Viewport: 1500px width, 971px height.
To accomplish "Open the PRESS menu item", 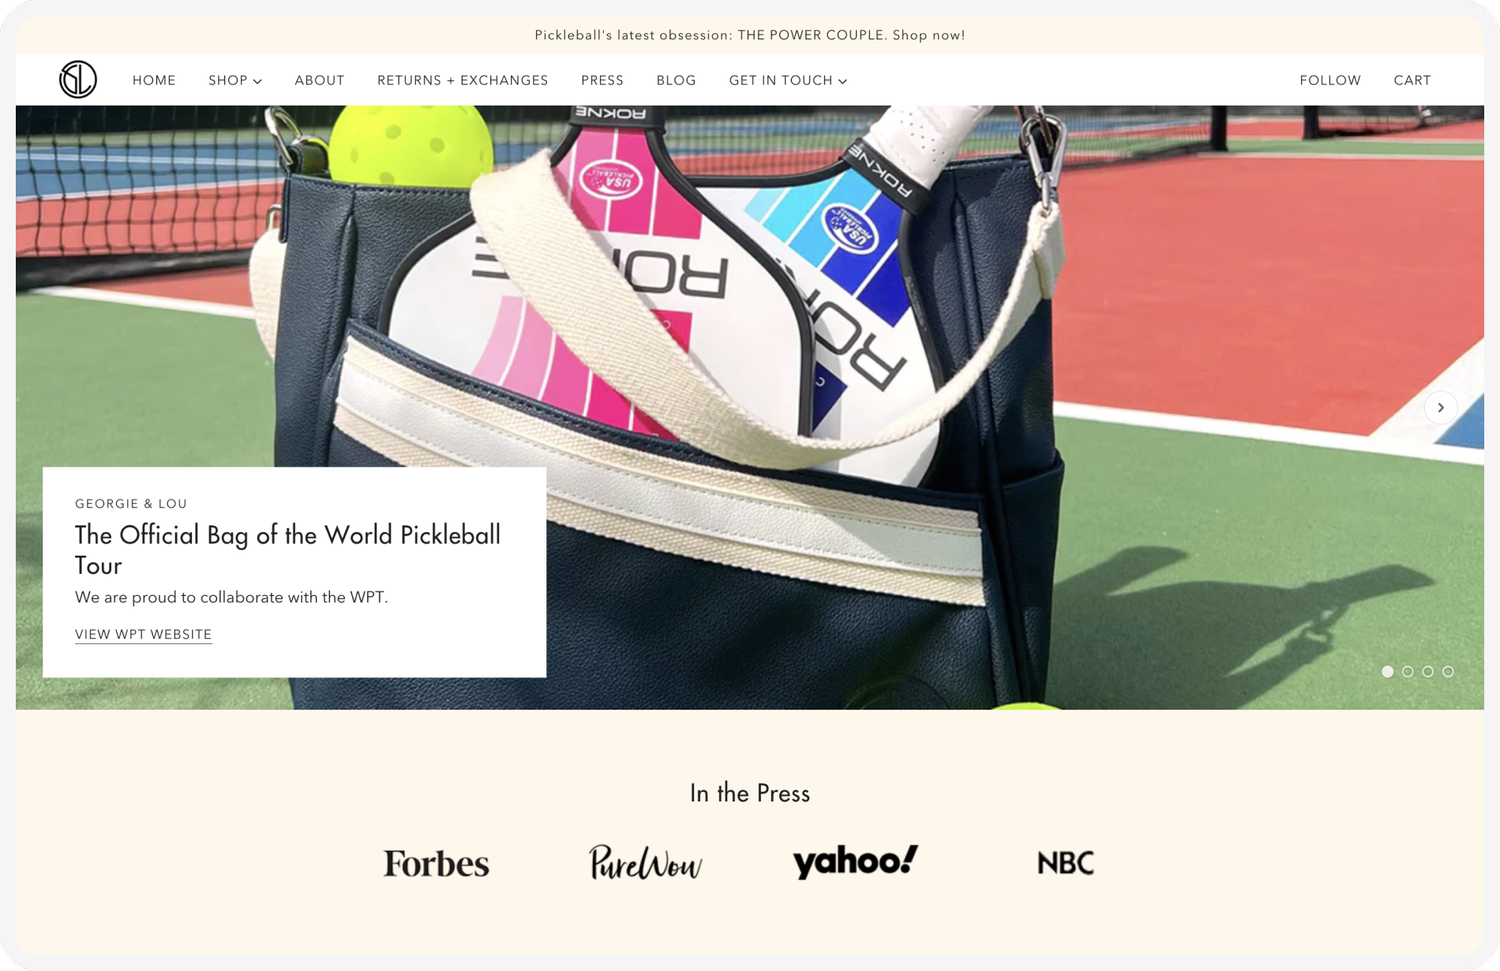I will pos(602,80).
